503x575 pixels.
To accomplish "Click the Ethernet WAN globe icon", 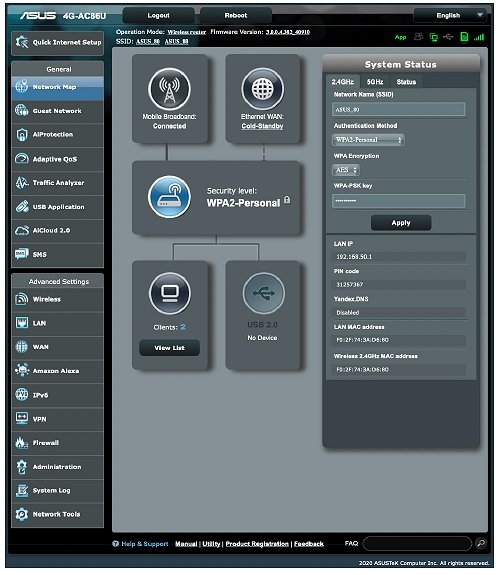I will pyautogui.click(x=262, y=89).
